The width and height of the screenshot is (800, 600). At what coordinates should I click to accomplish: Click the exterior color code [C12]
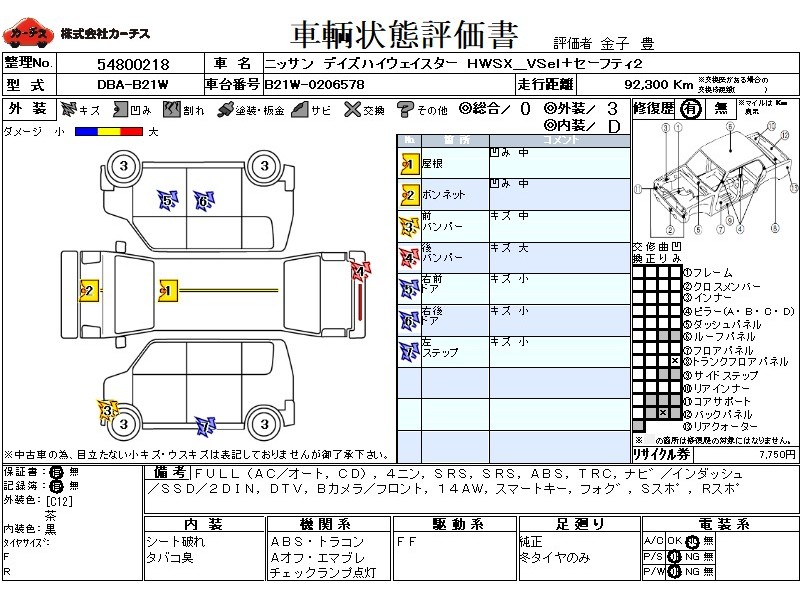[60, 501]
